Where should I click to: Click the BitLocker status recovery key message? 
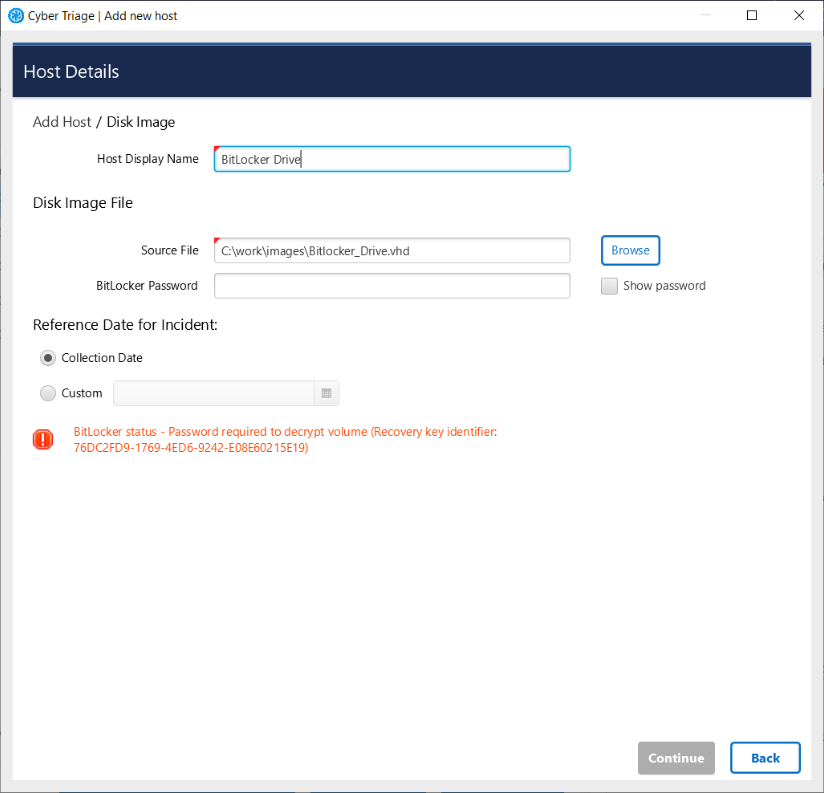click(285, 440)
